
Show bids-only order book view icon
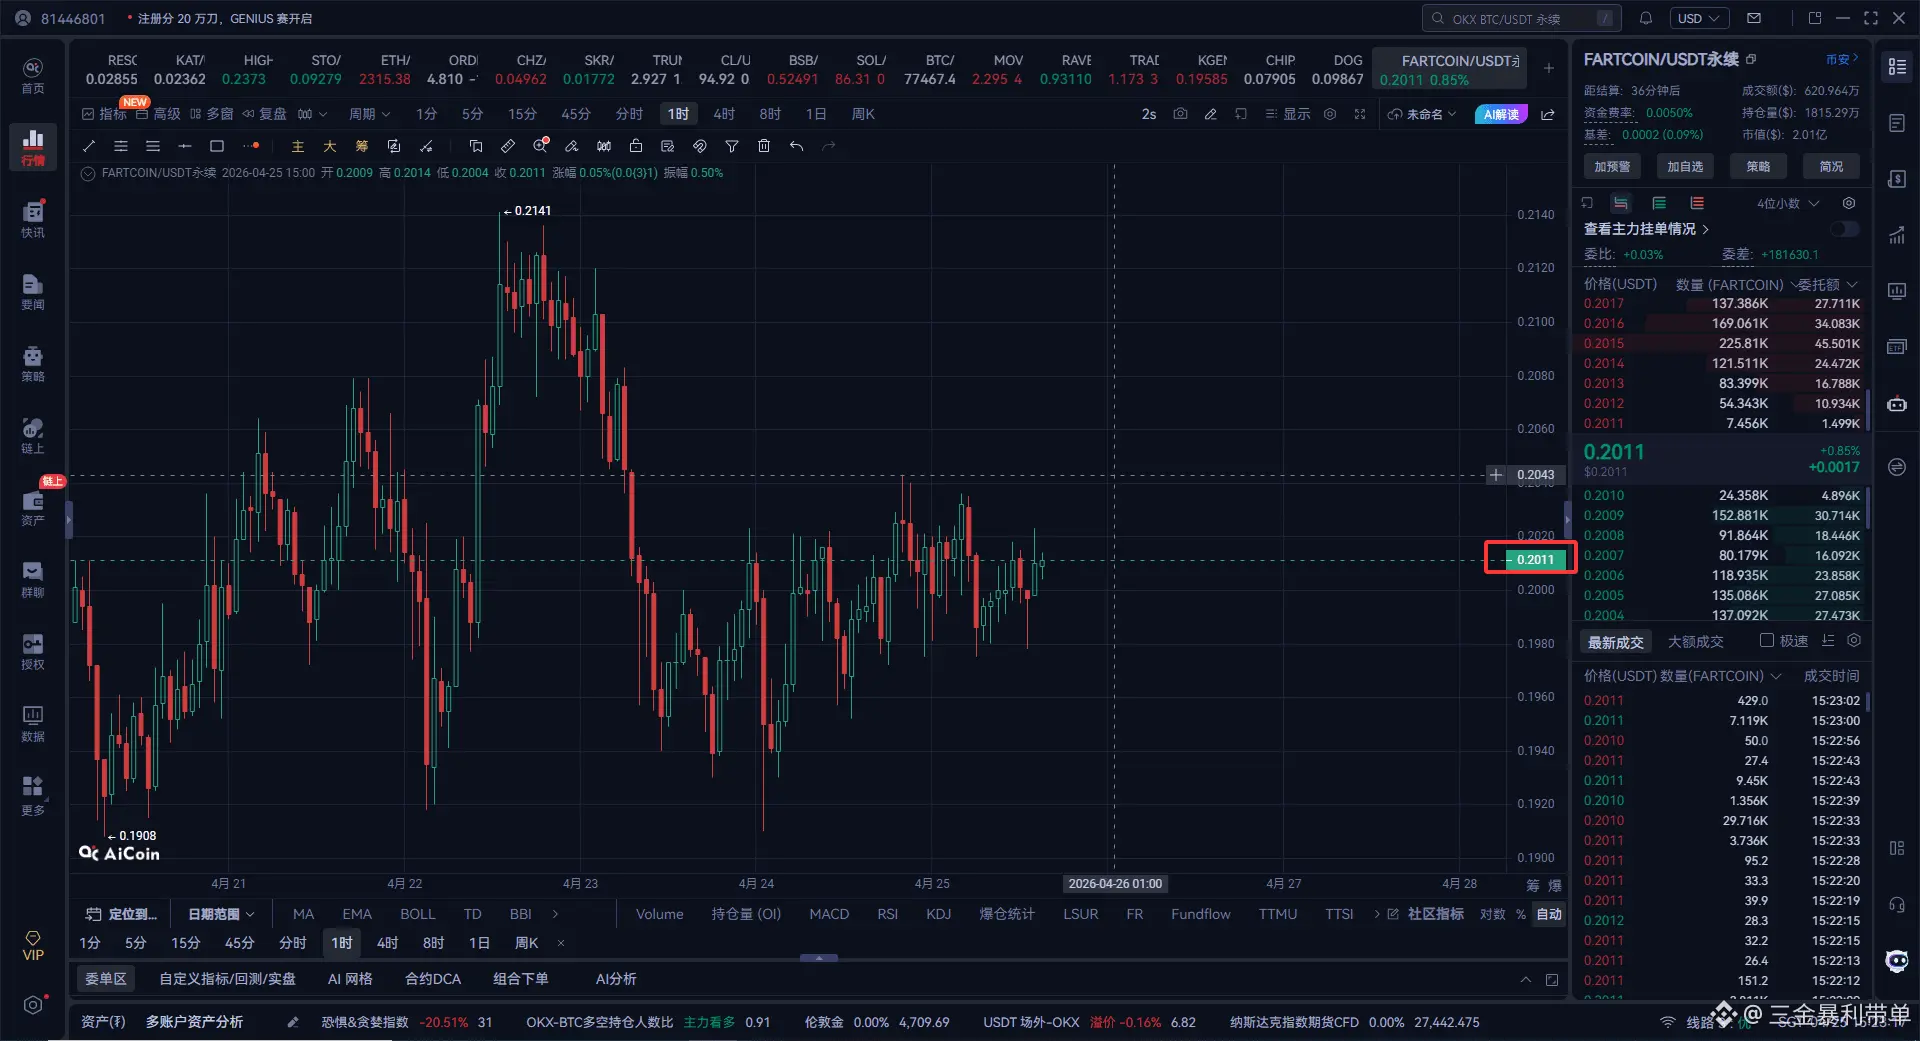pos(1659,203)
